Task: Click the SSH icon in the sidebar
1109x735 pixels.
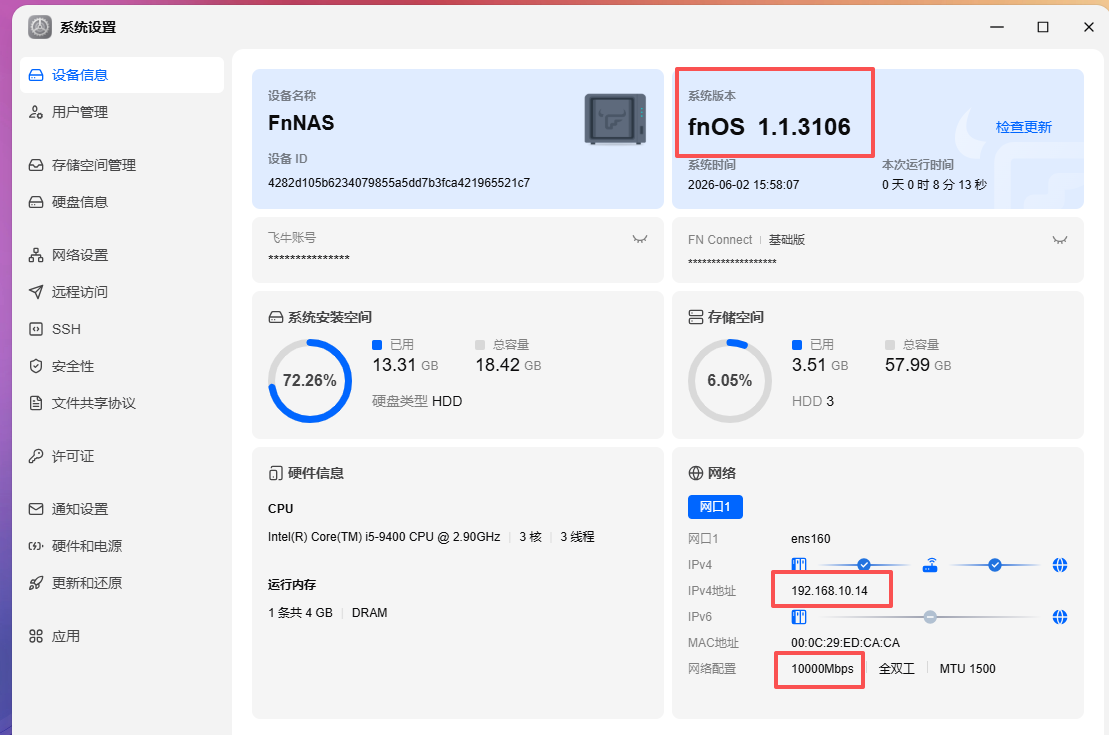Action: coord(36,329)
